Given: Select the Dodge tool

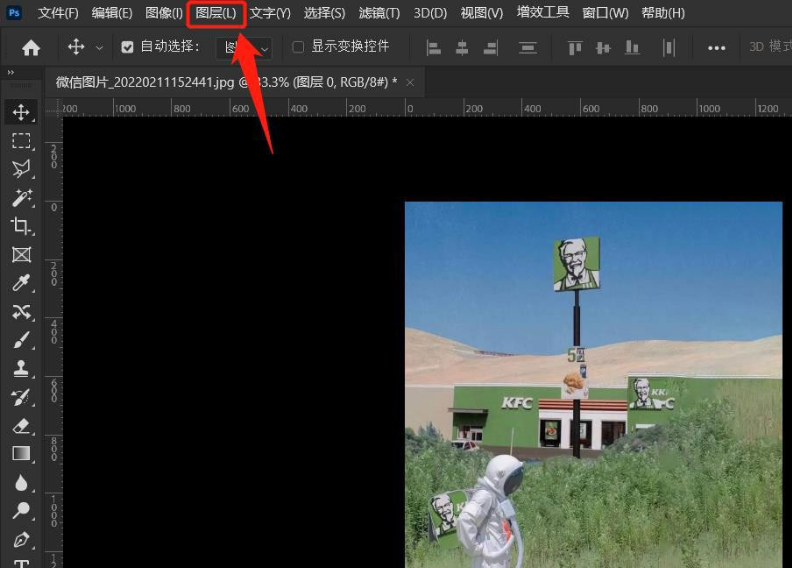Looking at the screenshot, I should [21, 511].
